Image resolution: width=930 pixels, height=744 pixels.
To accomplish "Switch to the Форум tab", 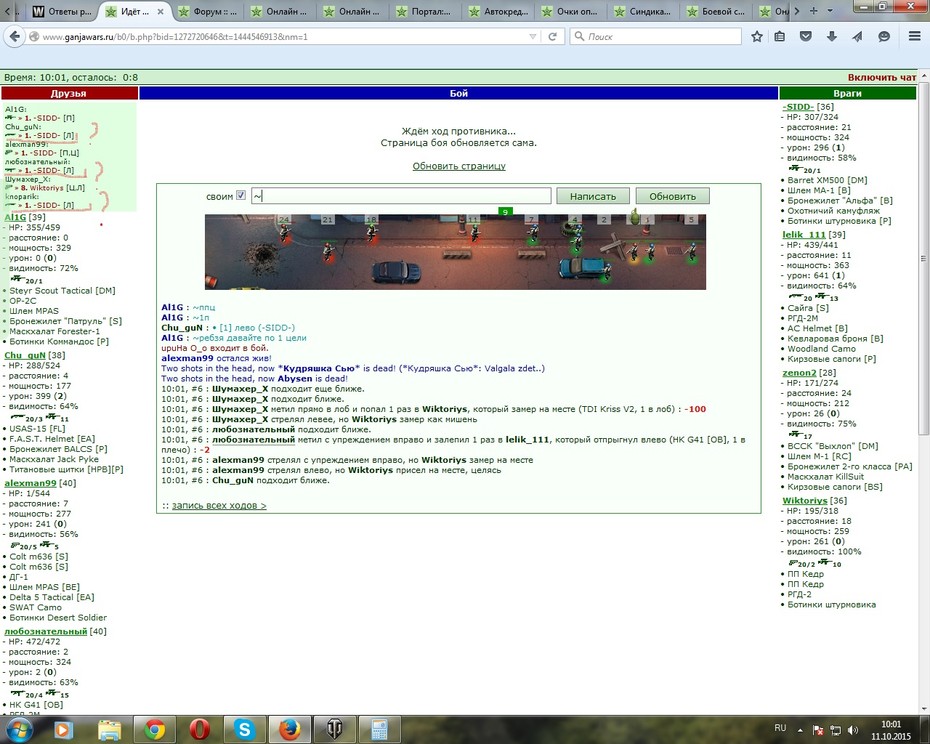I will (x=208, y=11).
